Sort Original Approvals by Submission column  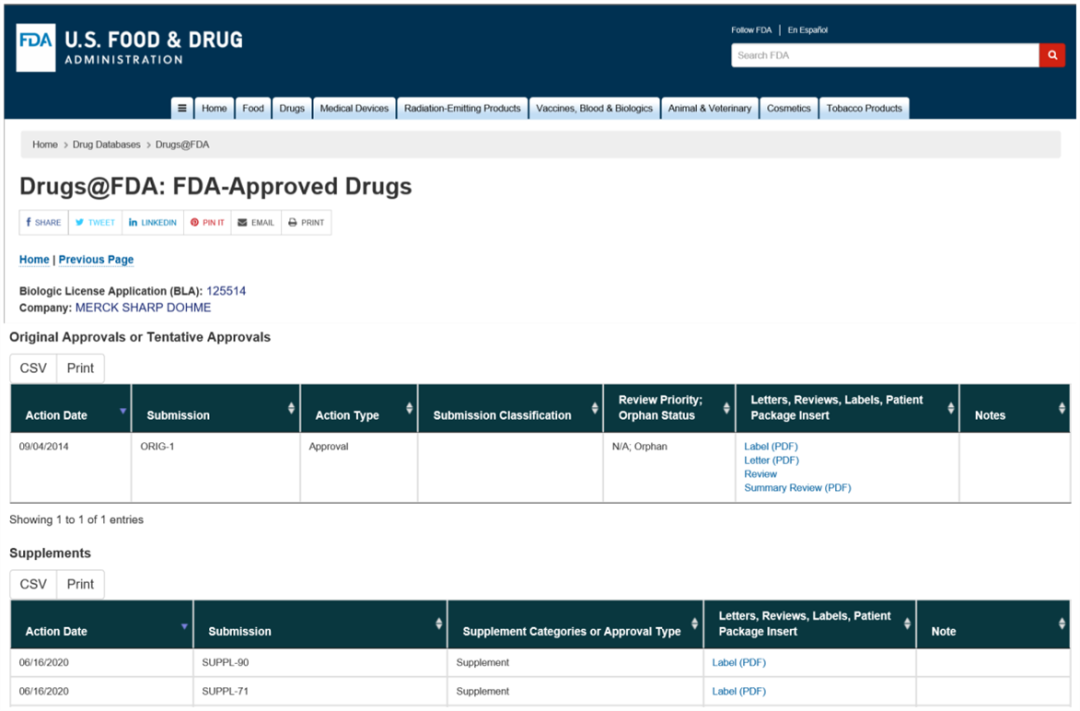coord(216,409)
